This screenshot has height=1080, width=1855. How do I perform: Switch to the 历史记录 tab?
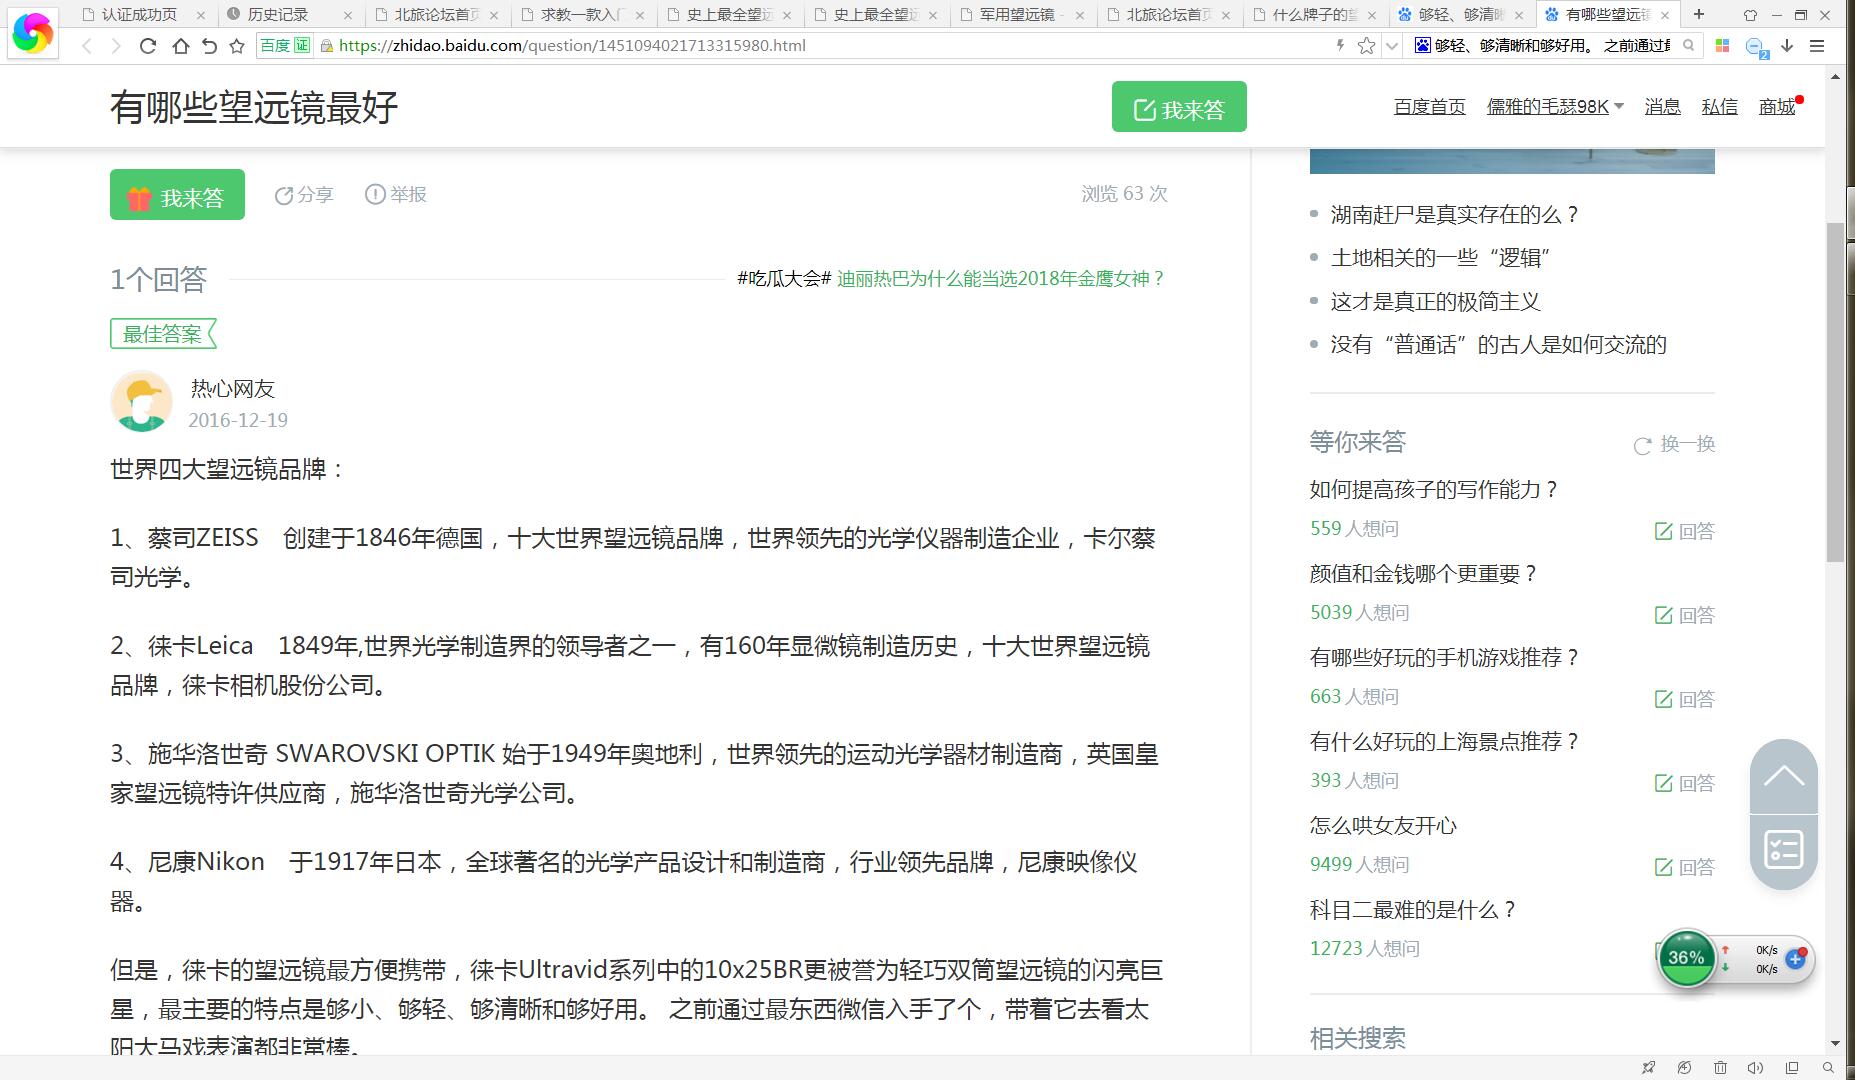(278, 14)
